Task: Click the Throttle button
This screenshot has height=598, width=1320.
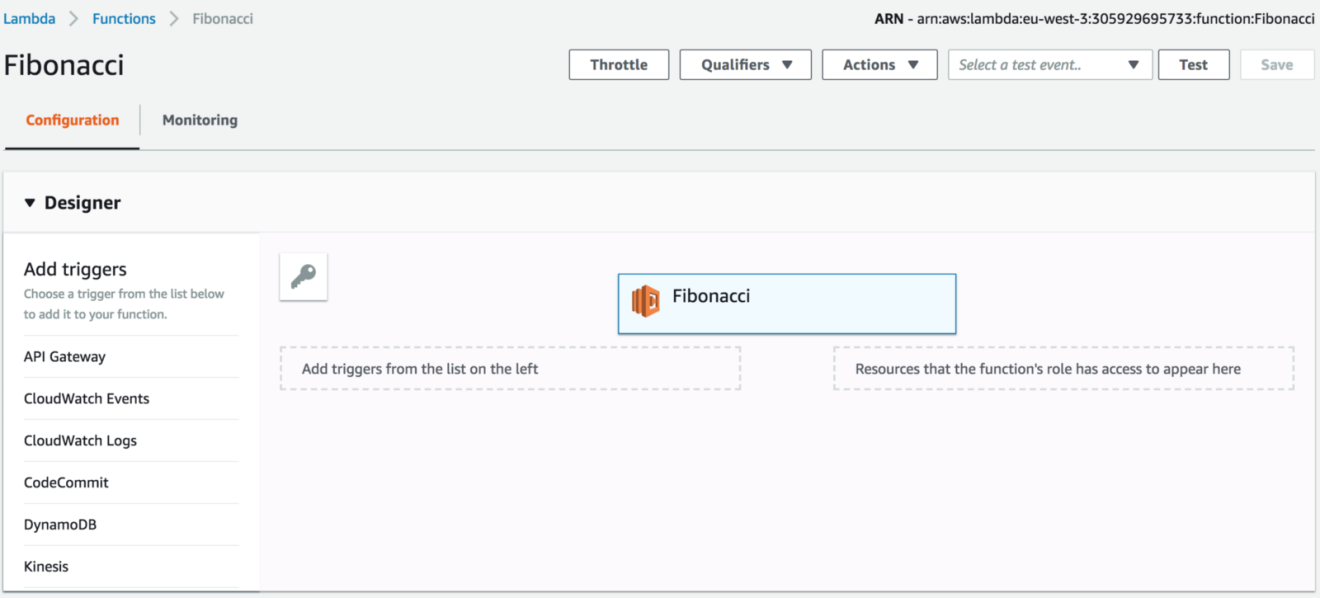Action: click(x=619, y=65)
